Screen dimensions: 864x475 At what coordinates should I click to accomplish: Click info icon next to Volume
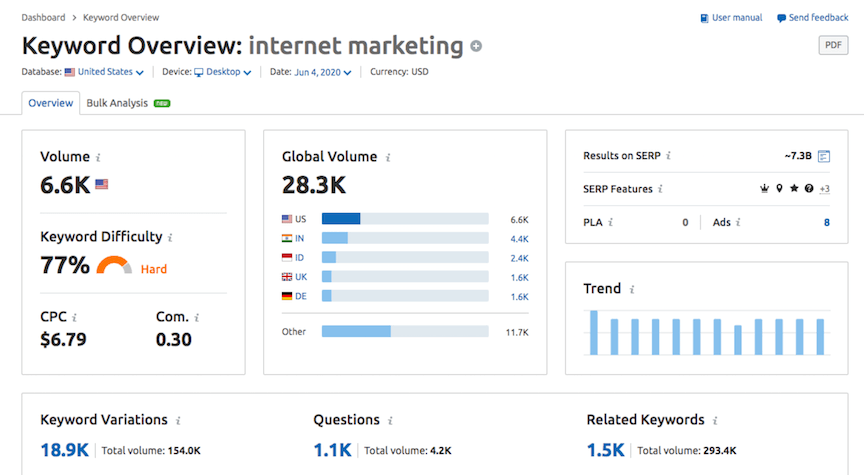98,158
